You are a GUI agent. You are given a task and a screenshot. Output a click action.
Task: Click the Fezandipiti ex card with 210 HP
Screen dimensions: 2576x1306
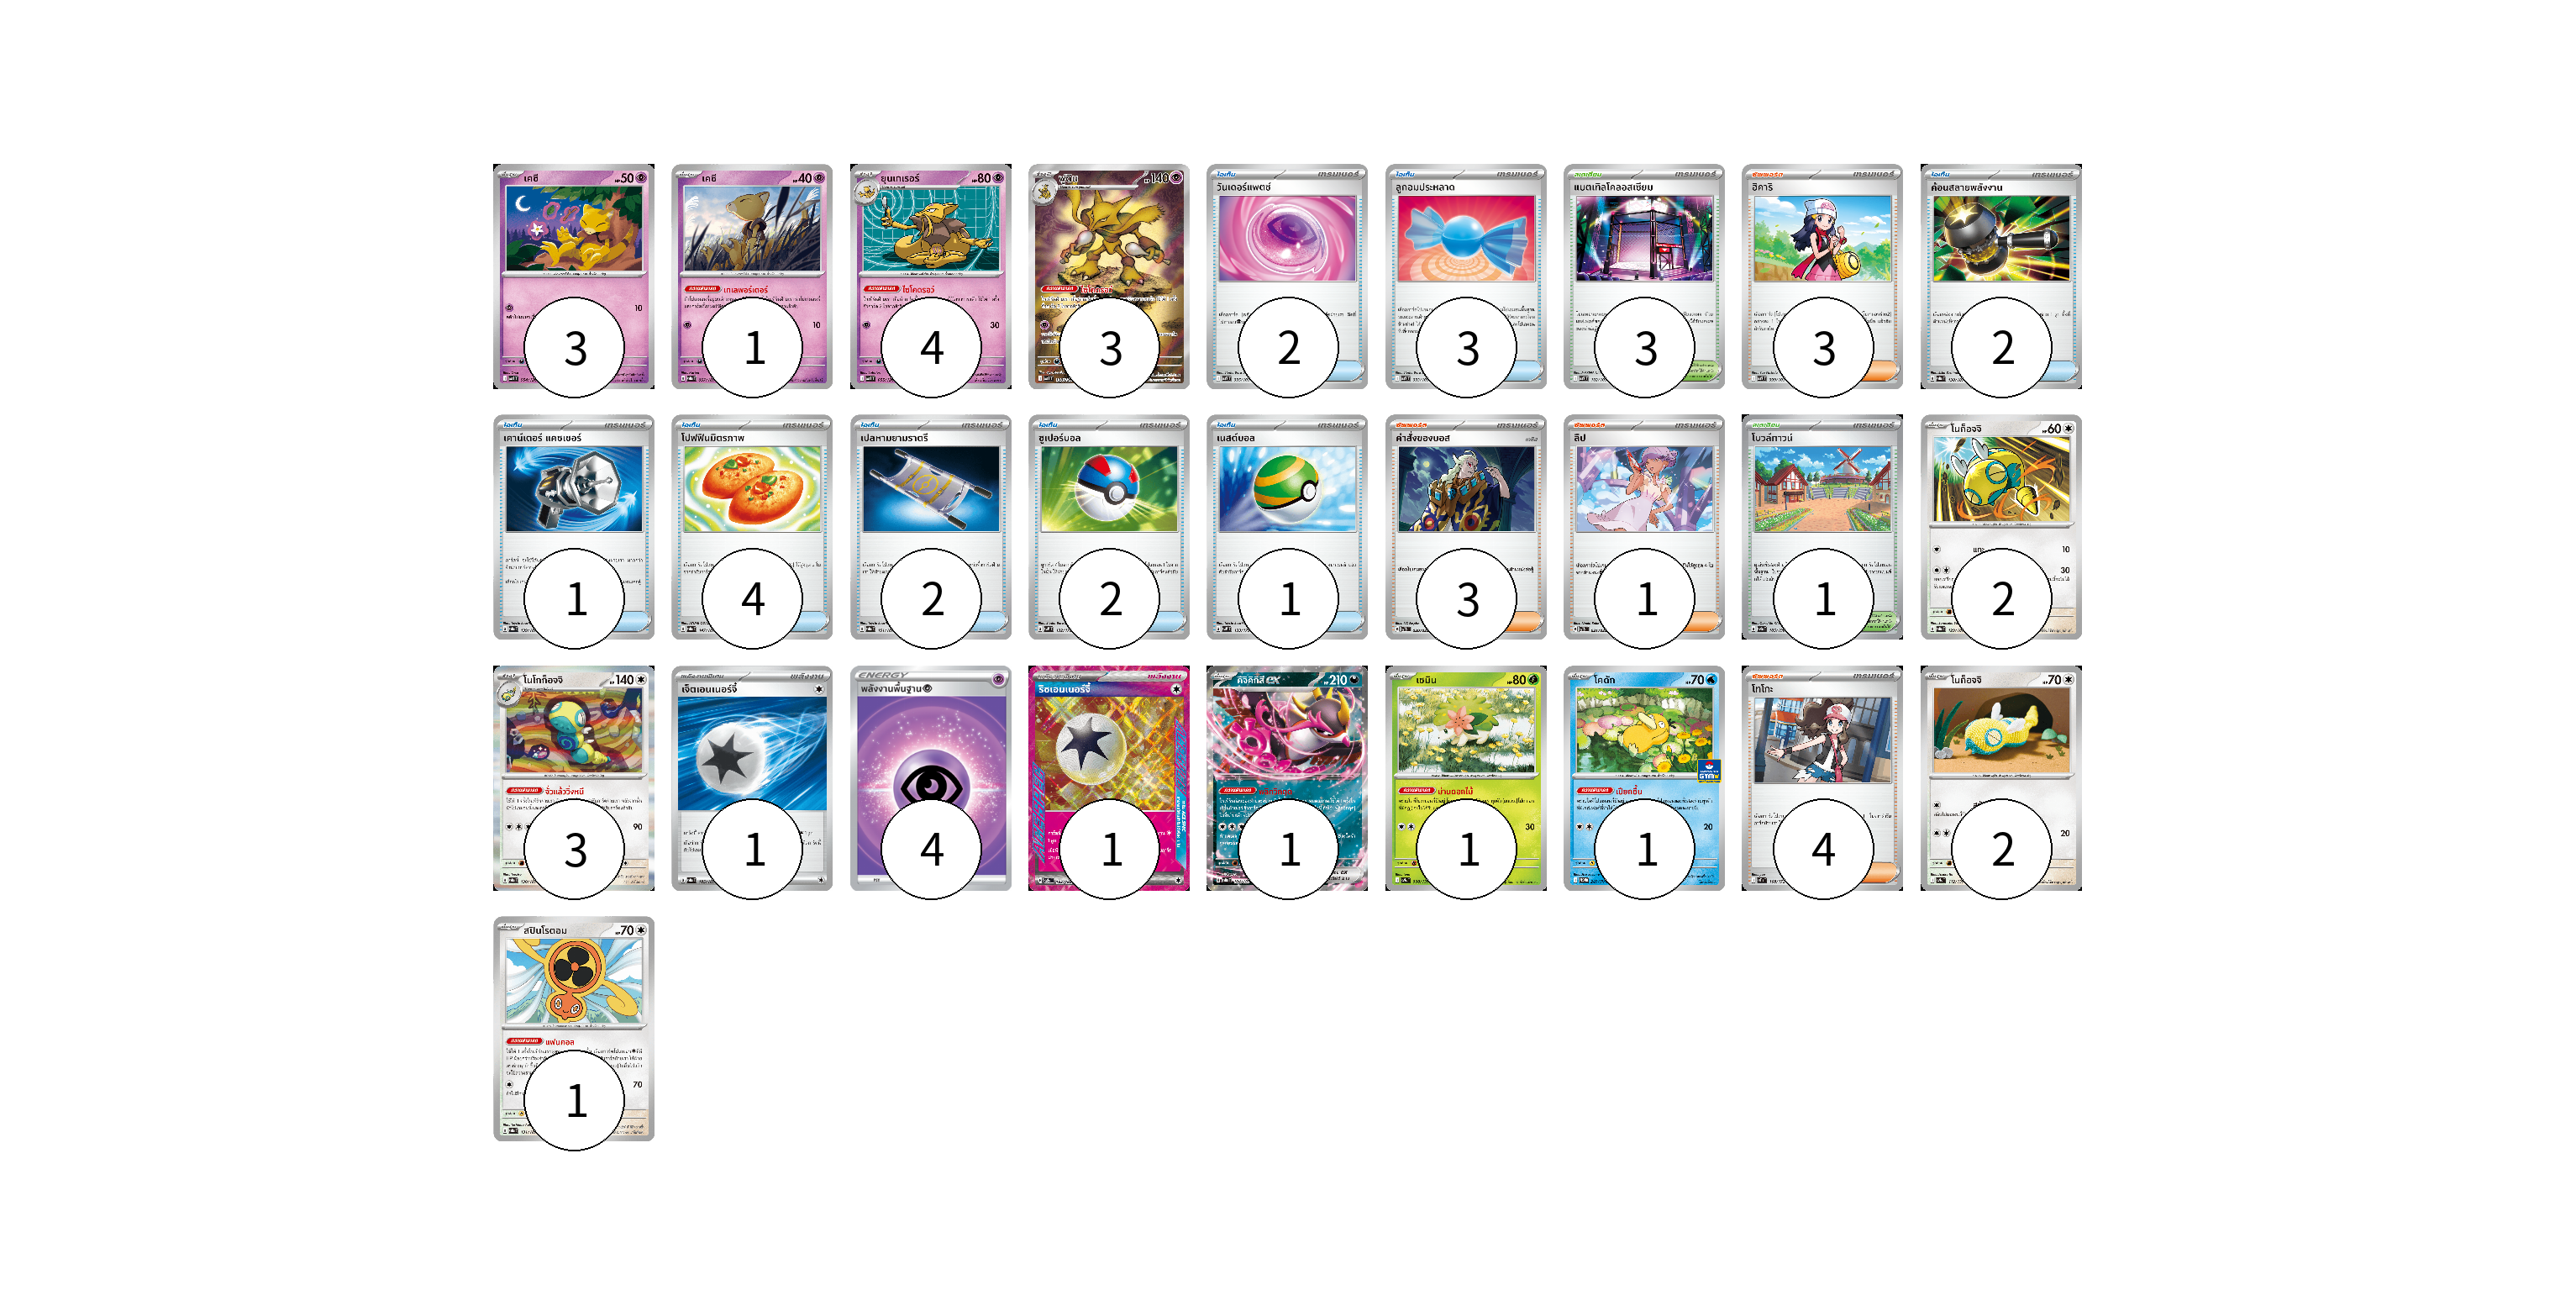pos(1286,778)
